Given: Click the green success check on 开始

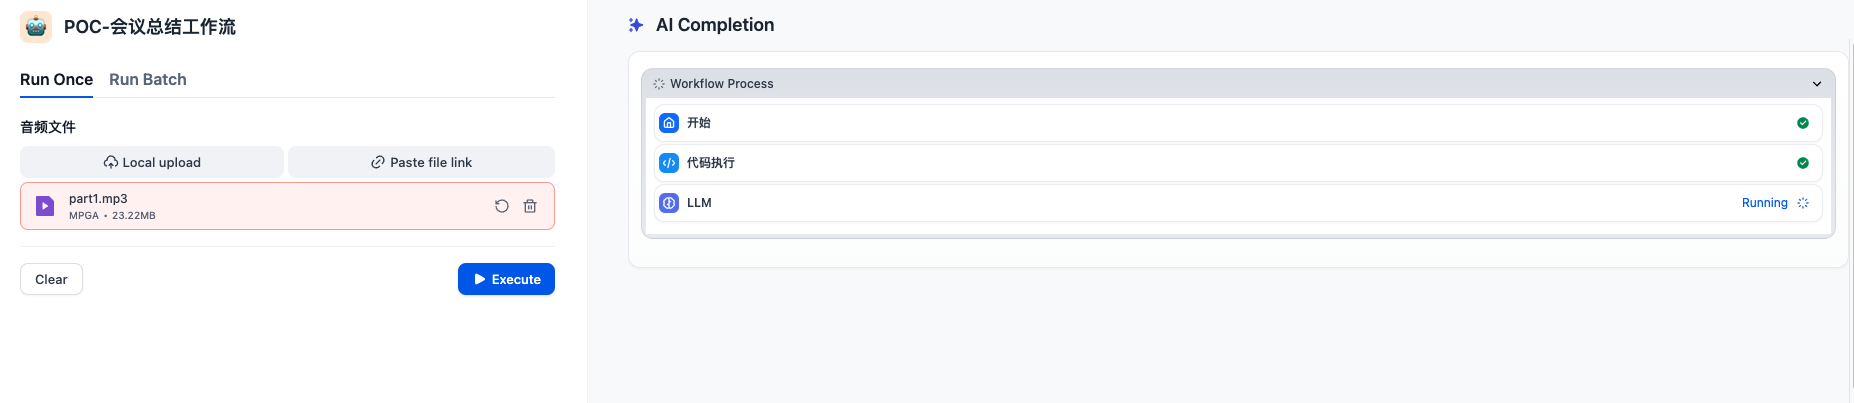Looking at the screenshot, I should point(1803,123).
